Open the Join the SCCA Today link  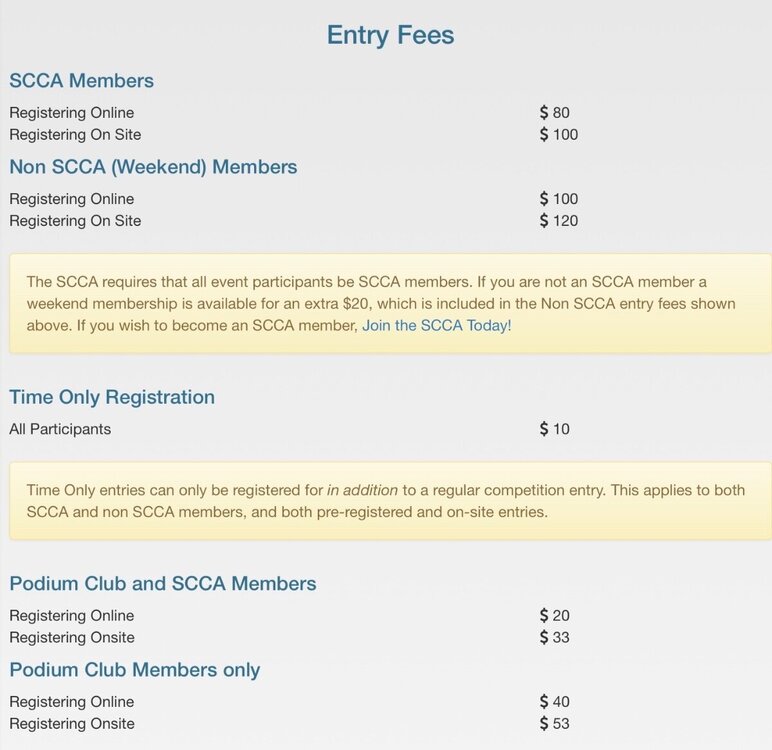437,326
